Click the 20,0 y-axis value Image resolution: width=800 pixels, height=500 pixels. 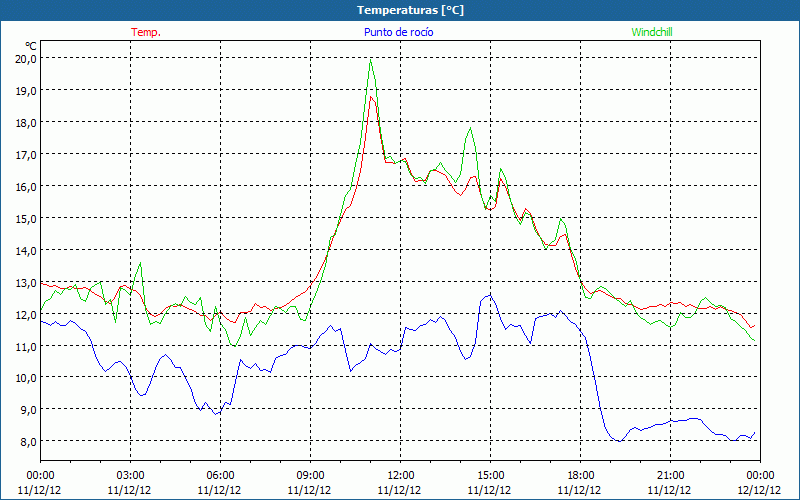click(x=27, y=58)
